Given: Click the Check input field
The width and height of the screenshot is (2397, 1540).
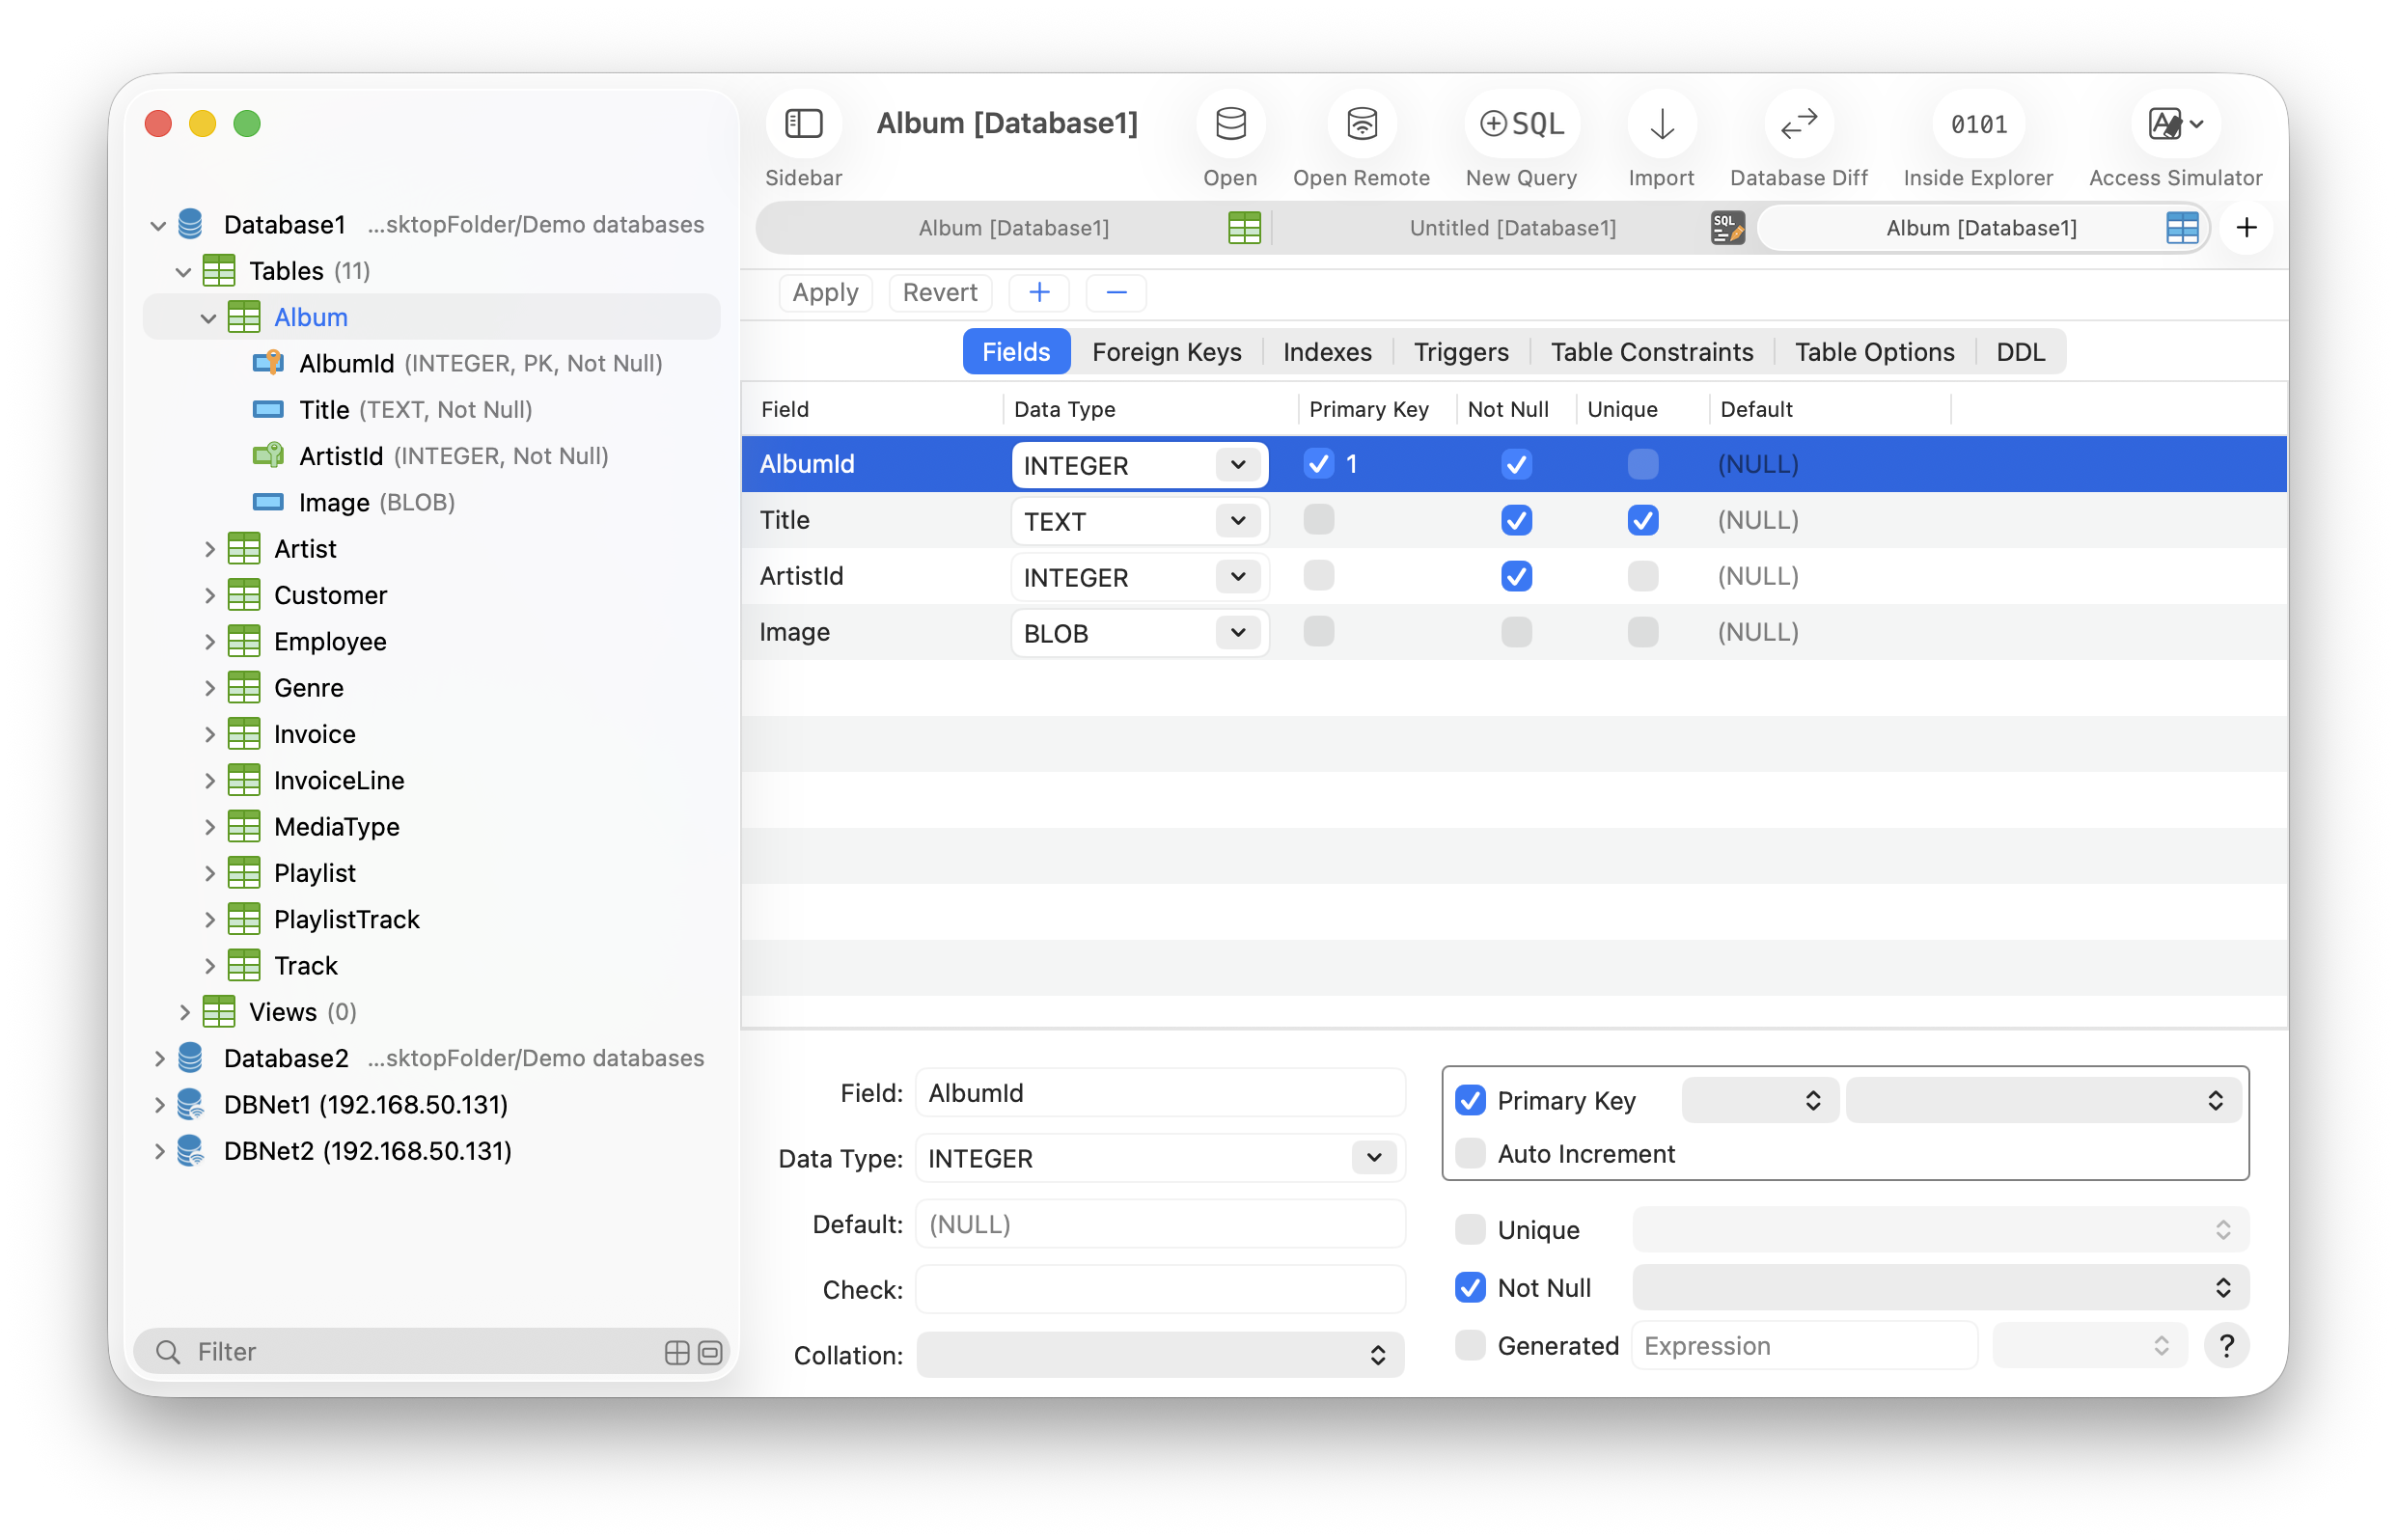Looking at the screenshot, I should pyautogui.click(x=1159, y=1289).
